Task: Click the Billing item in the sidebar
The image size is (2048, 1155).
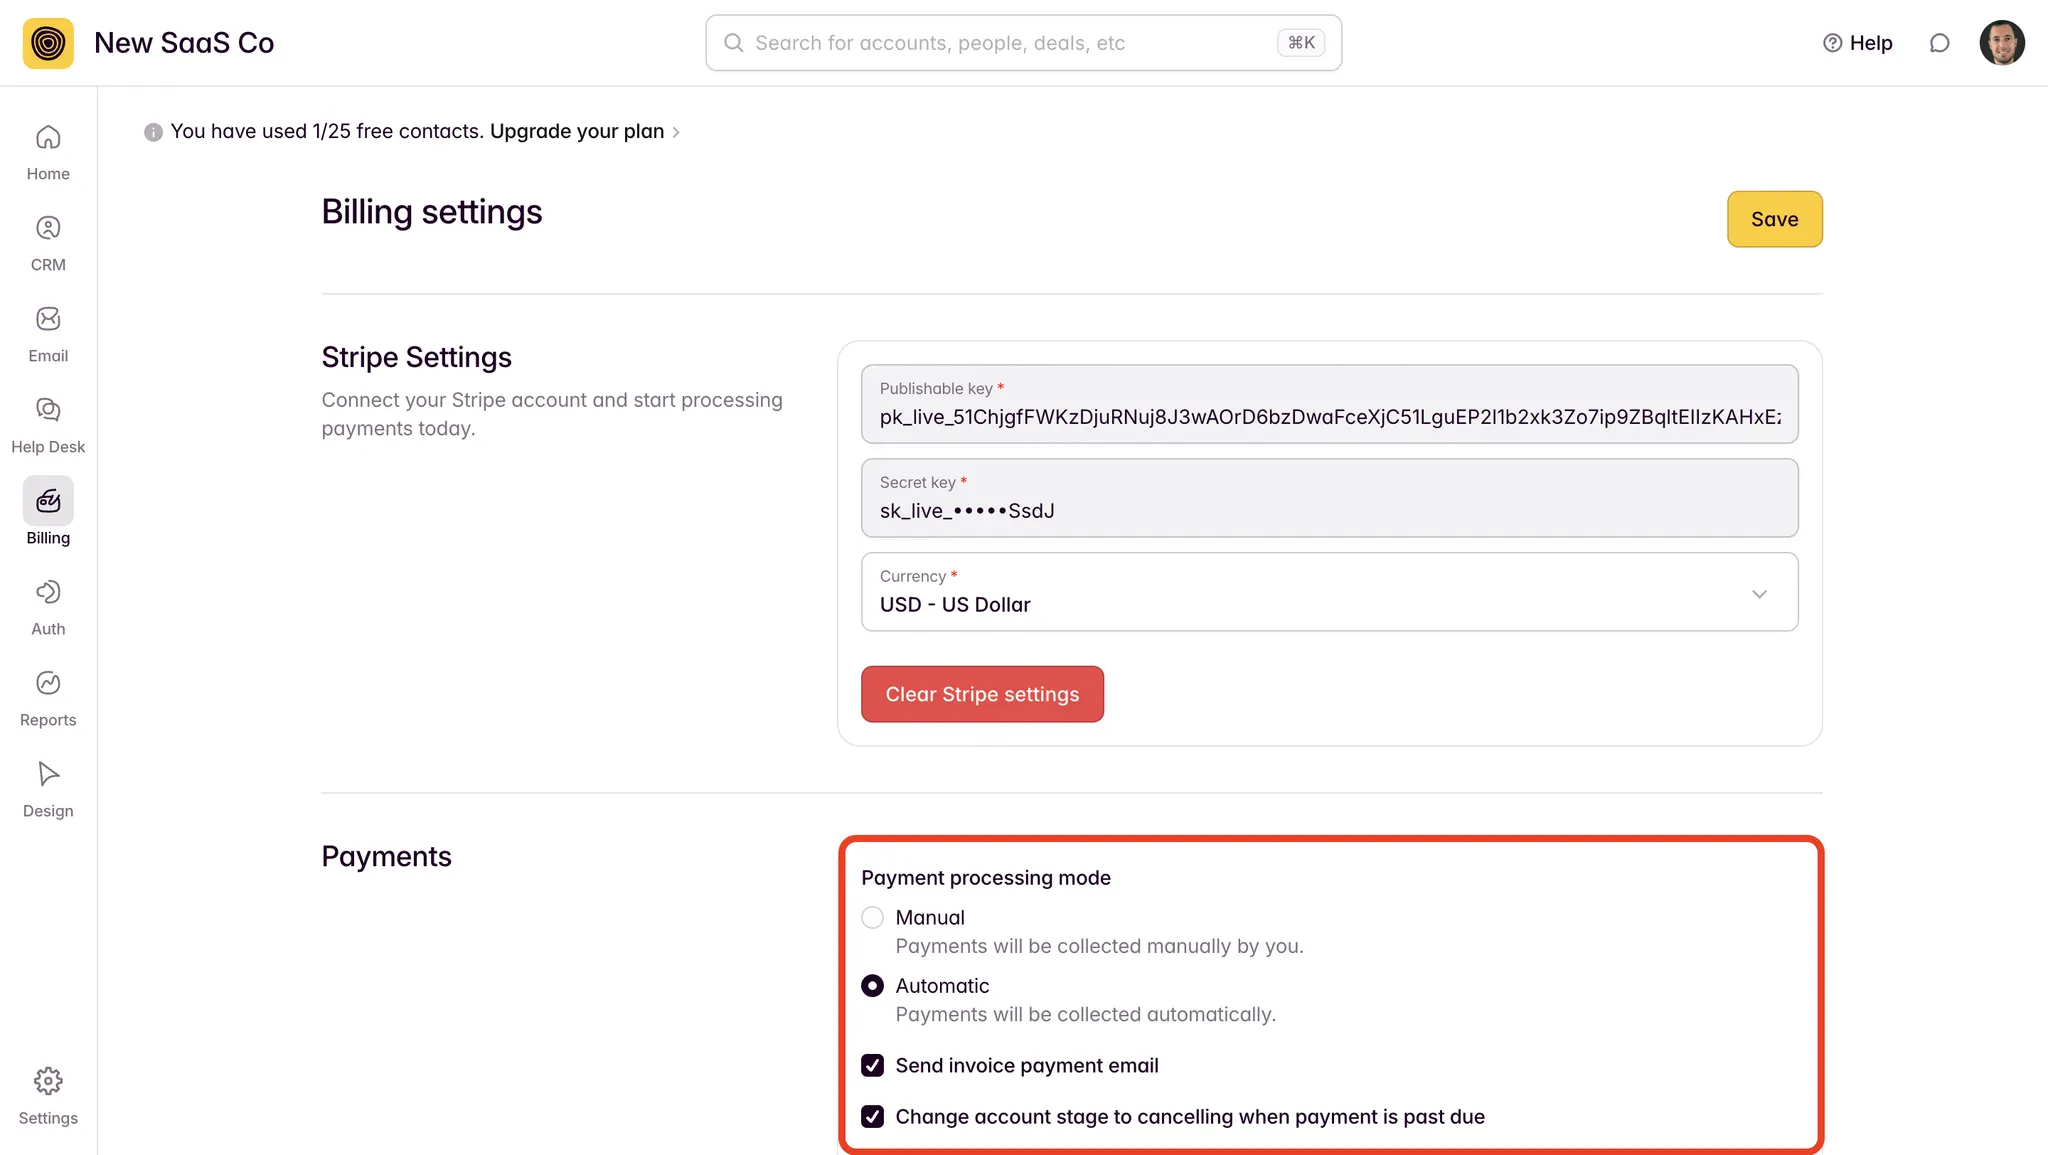Action: pos(48,502)
